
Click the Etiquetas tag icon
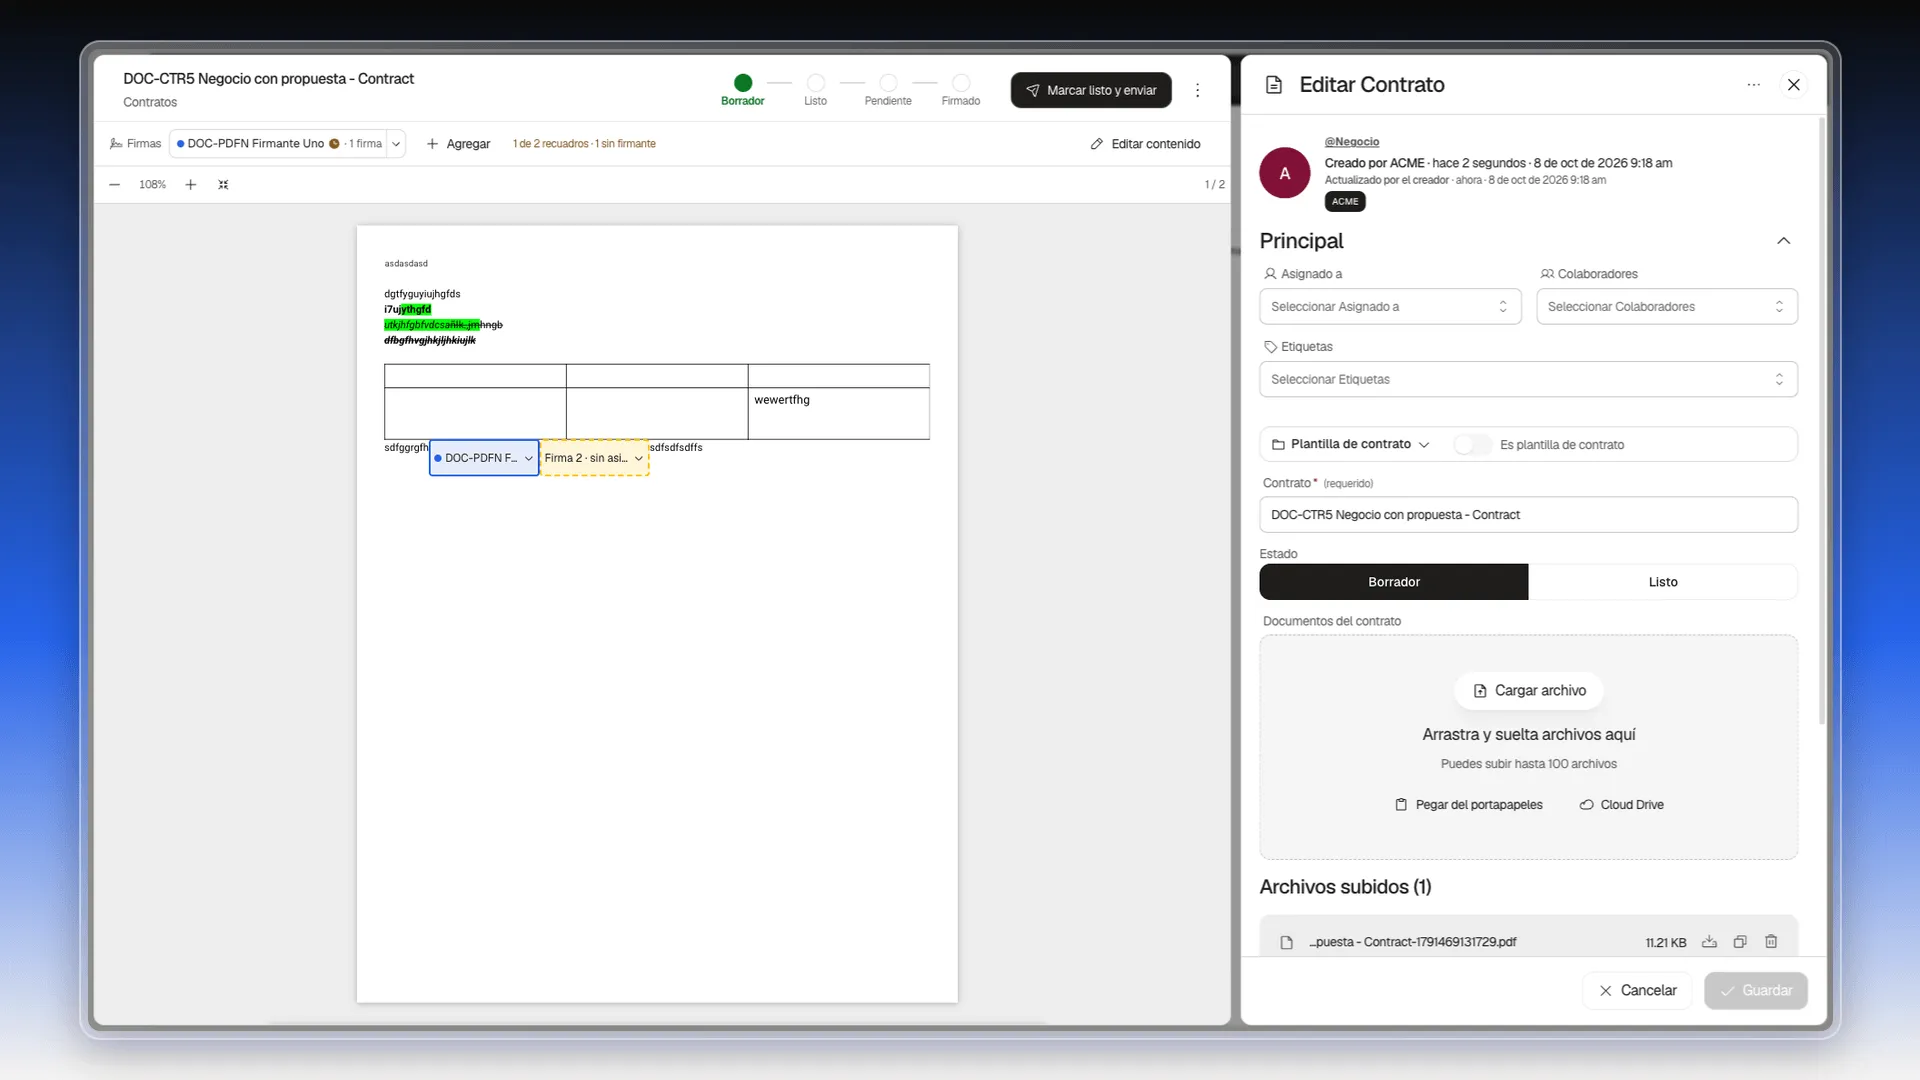pos(1270,347)
